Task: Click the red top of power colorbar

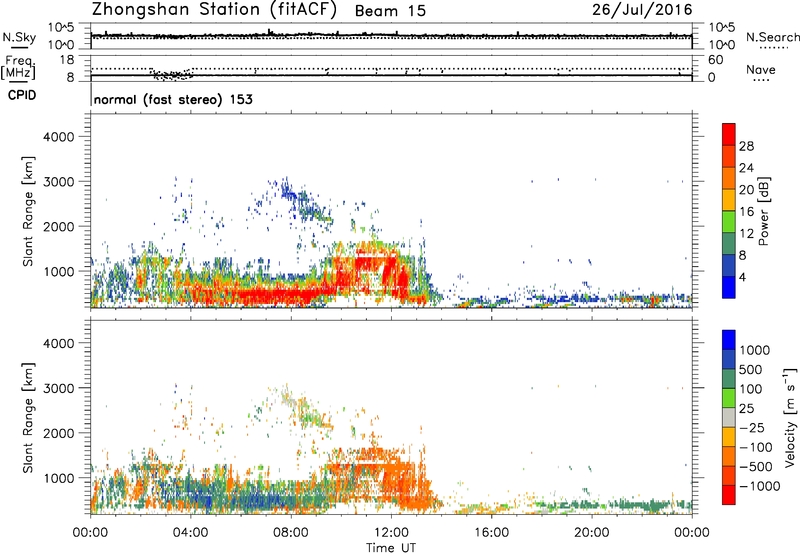Action: [729, 134]
